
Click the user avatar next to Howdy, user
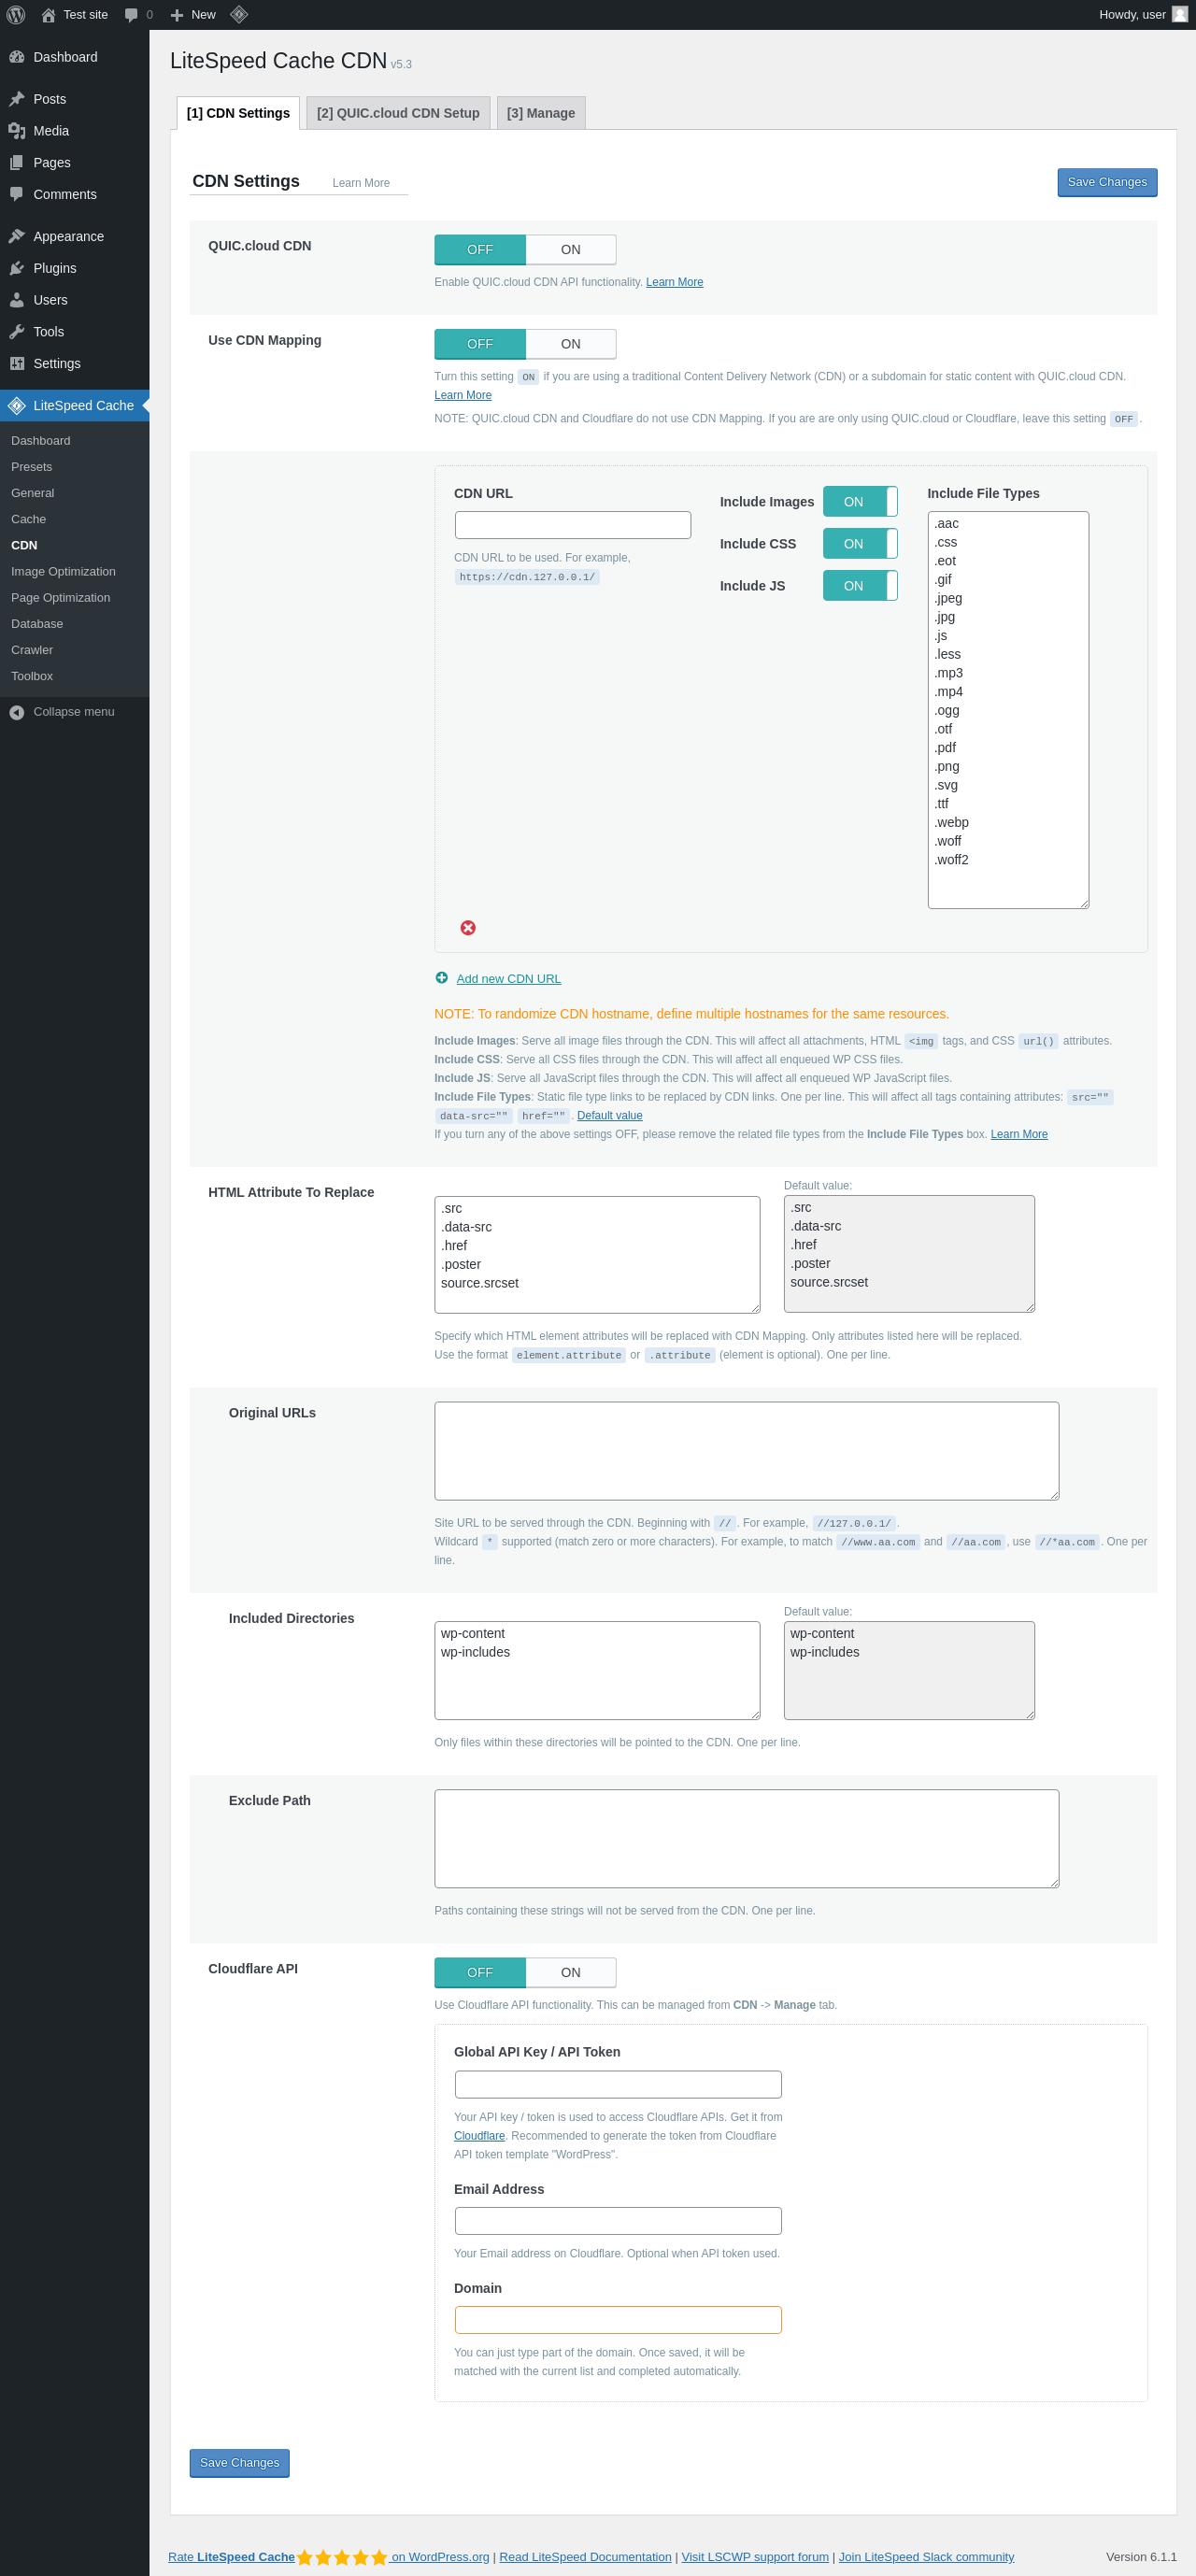coord(1180,14)
